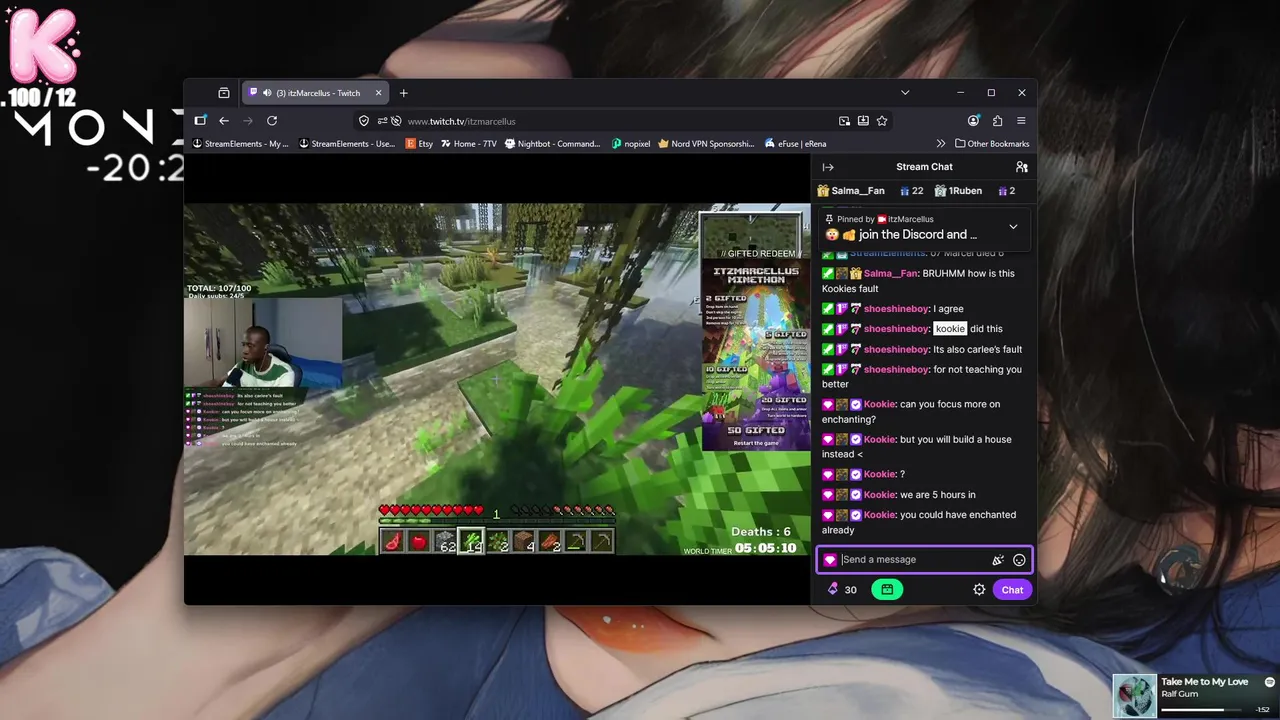Open StreamElements - My bookmark
The image size is (1280, 720).
(x=240, y=144)
